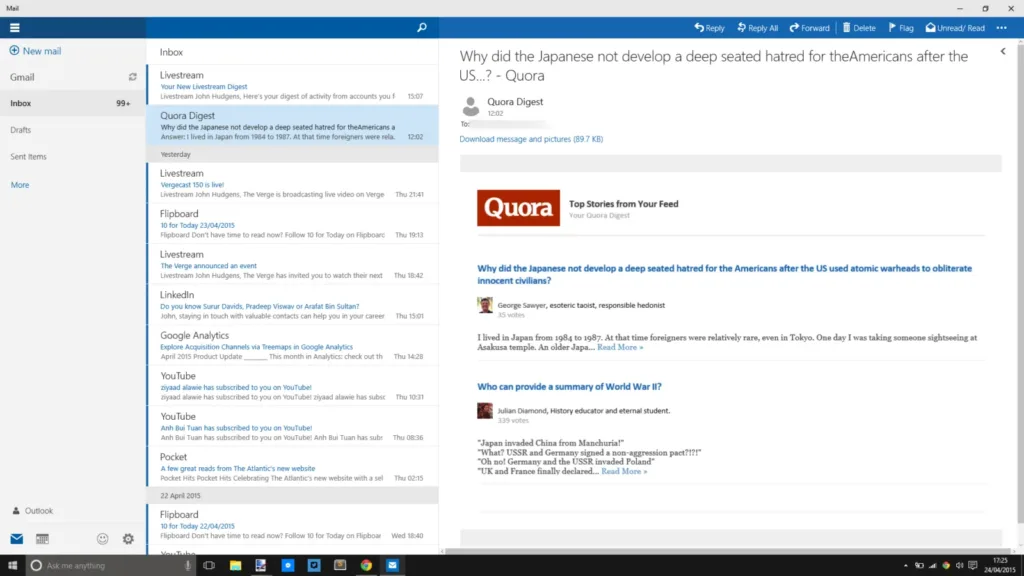
Task: Expand More folders
Action: (20, 185)
